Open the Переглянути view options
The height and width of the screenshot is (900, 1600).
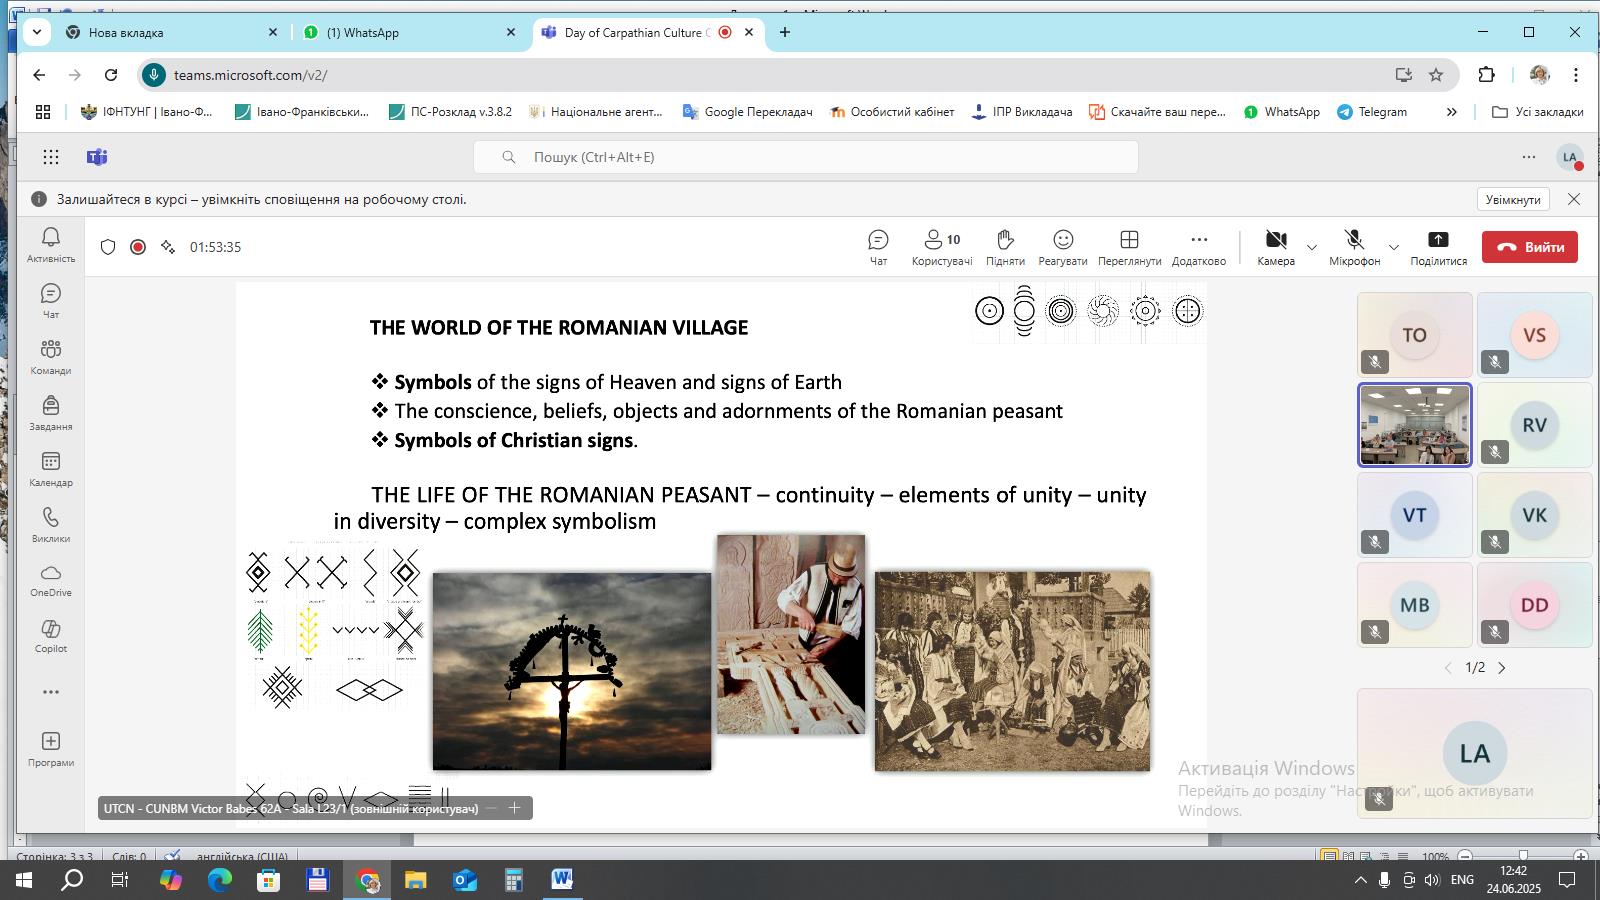coord(1129,247)
